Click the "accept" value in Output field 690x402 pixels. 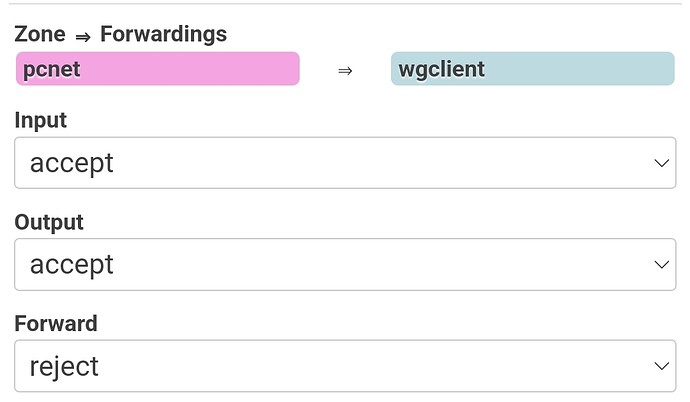(x=72, y=265)
